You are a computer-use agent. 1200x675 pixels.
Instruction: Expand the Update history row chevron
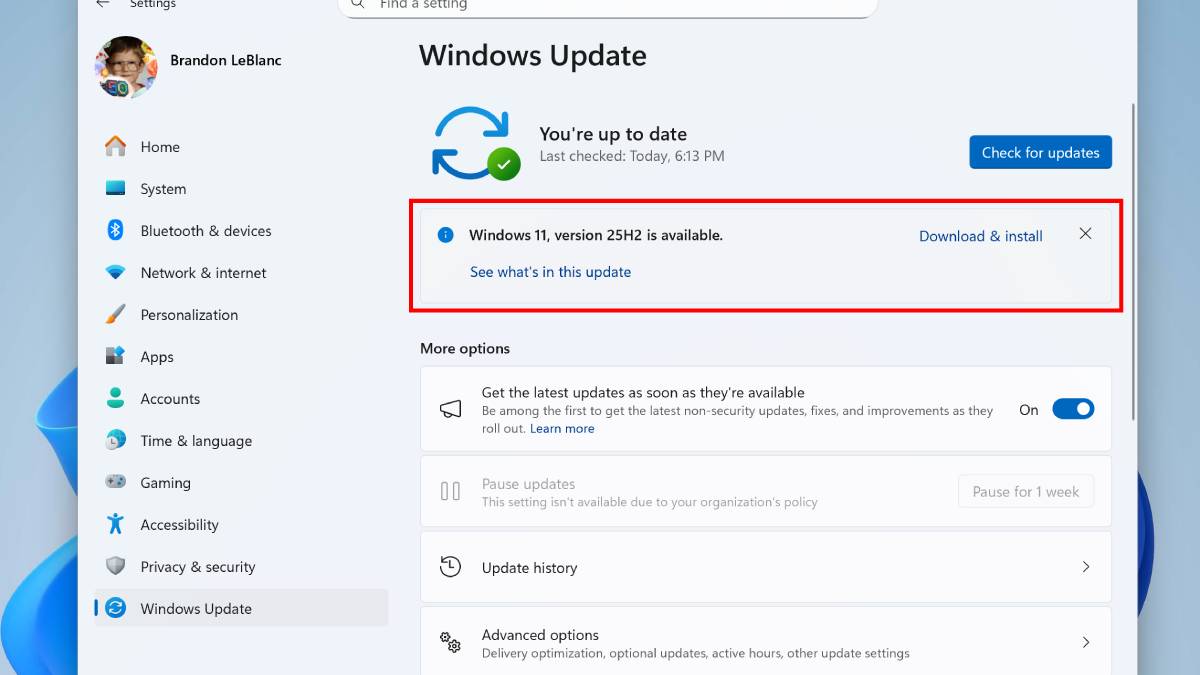[1086, 567]
